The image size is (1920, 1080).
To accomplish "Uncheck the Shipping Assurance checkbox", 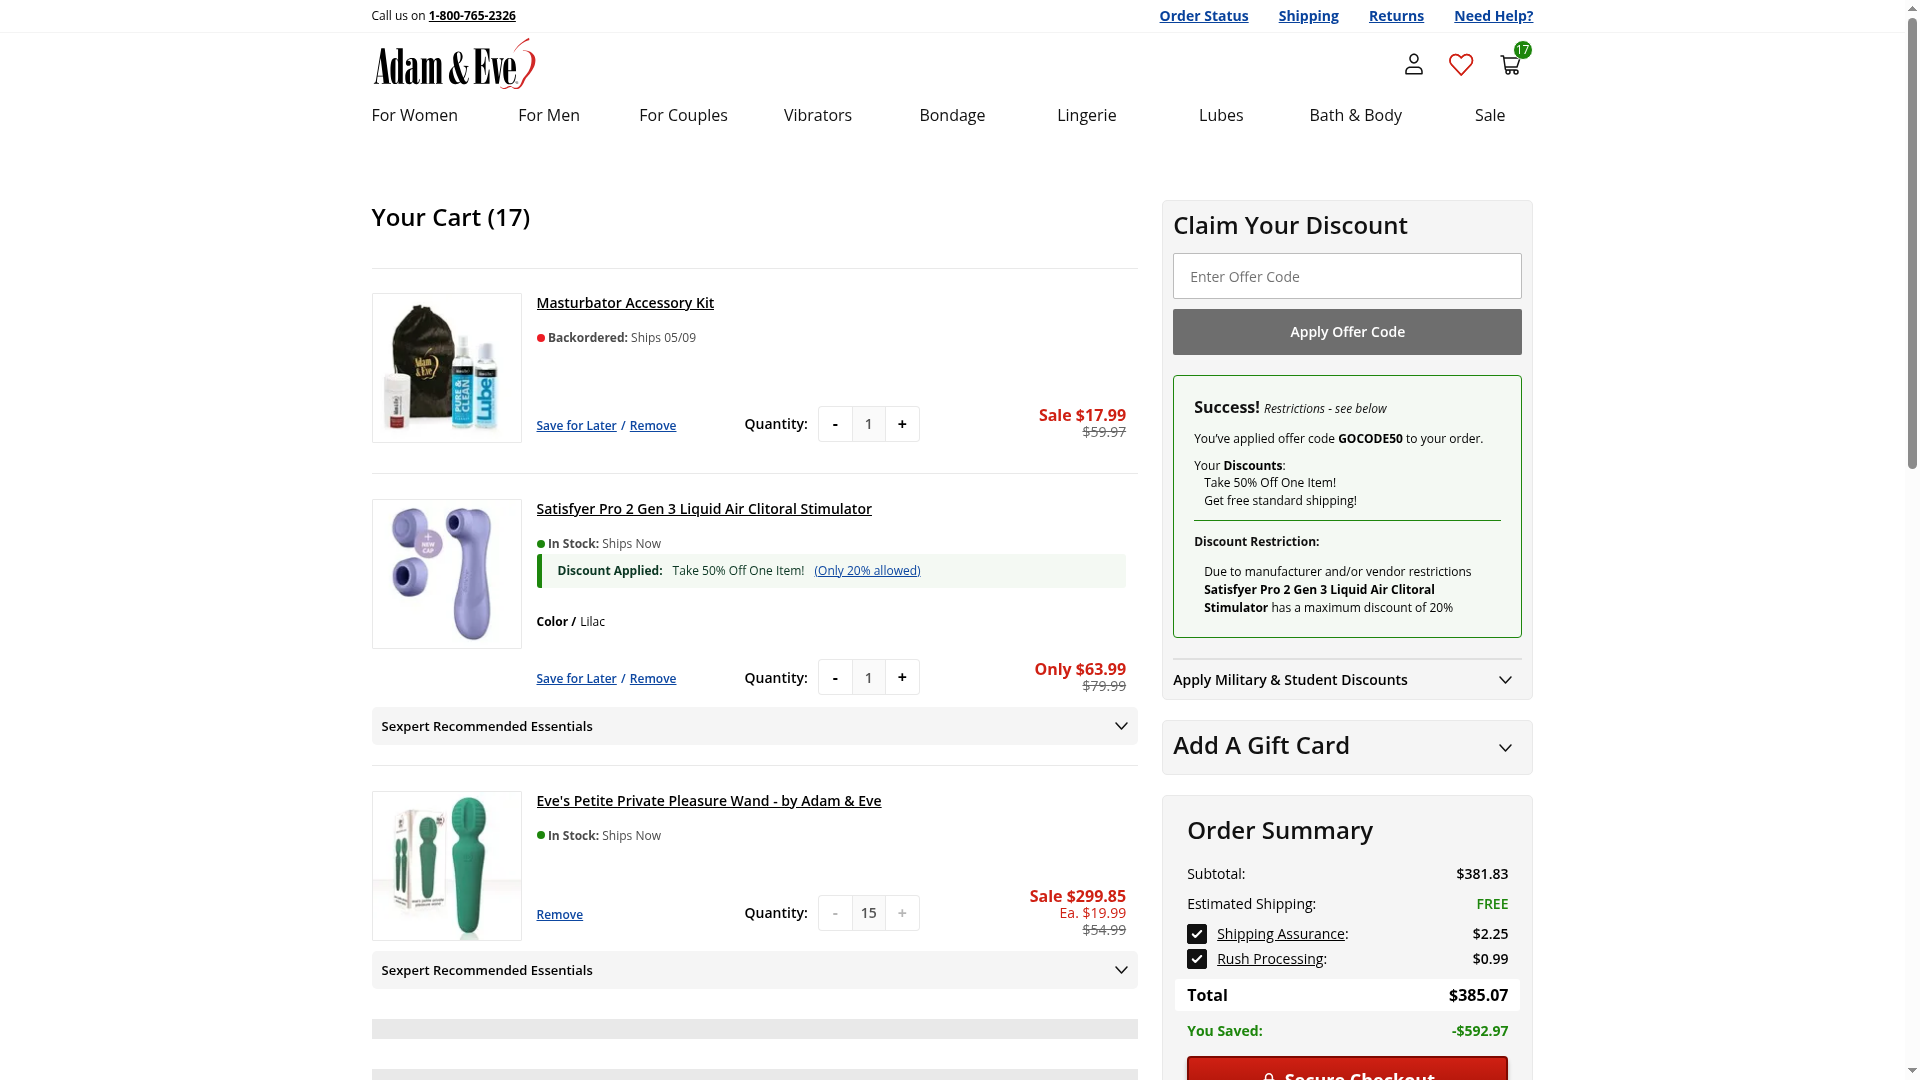I will (1197, 934).
